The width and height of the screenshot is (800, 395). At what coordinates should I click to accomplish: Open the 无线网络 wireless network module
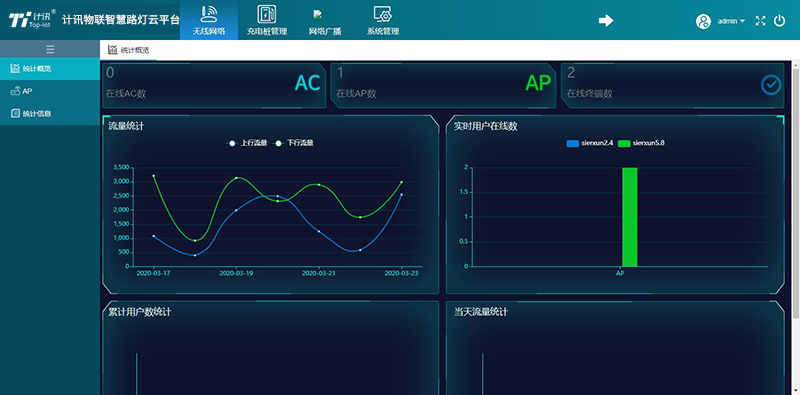209,20
